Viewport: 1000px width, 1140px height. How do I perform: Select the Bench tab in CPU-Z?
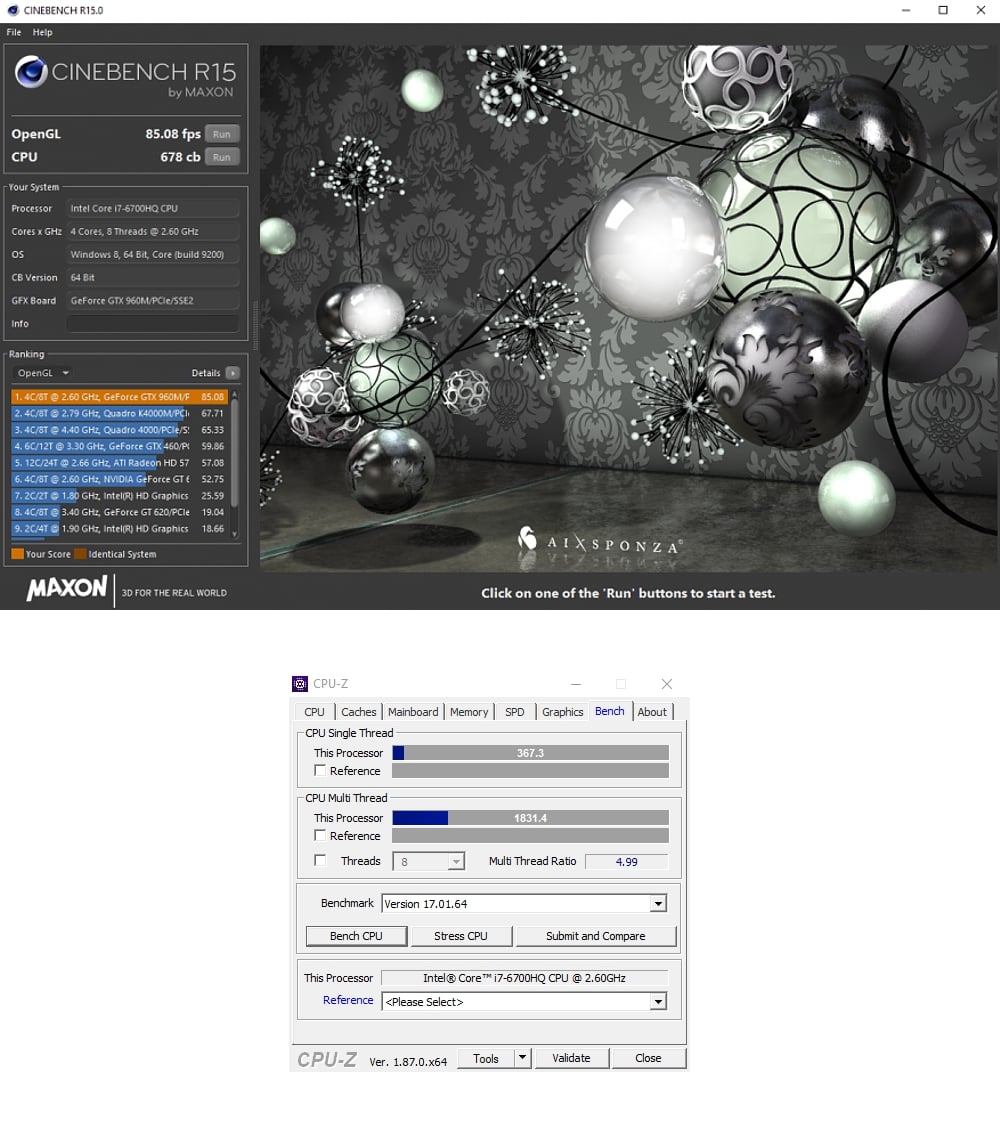[609, 711]
